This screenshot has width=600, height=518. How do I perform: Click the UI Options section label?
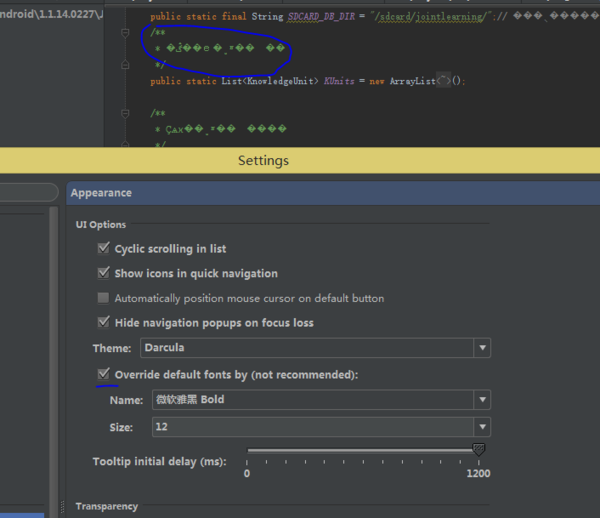pyautogui.click(x=101, y=225)
